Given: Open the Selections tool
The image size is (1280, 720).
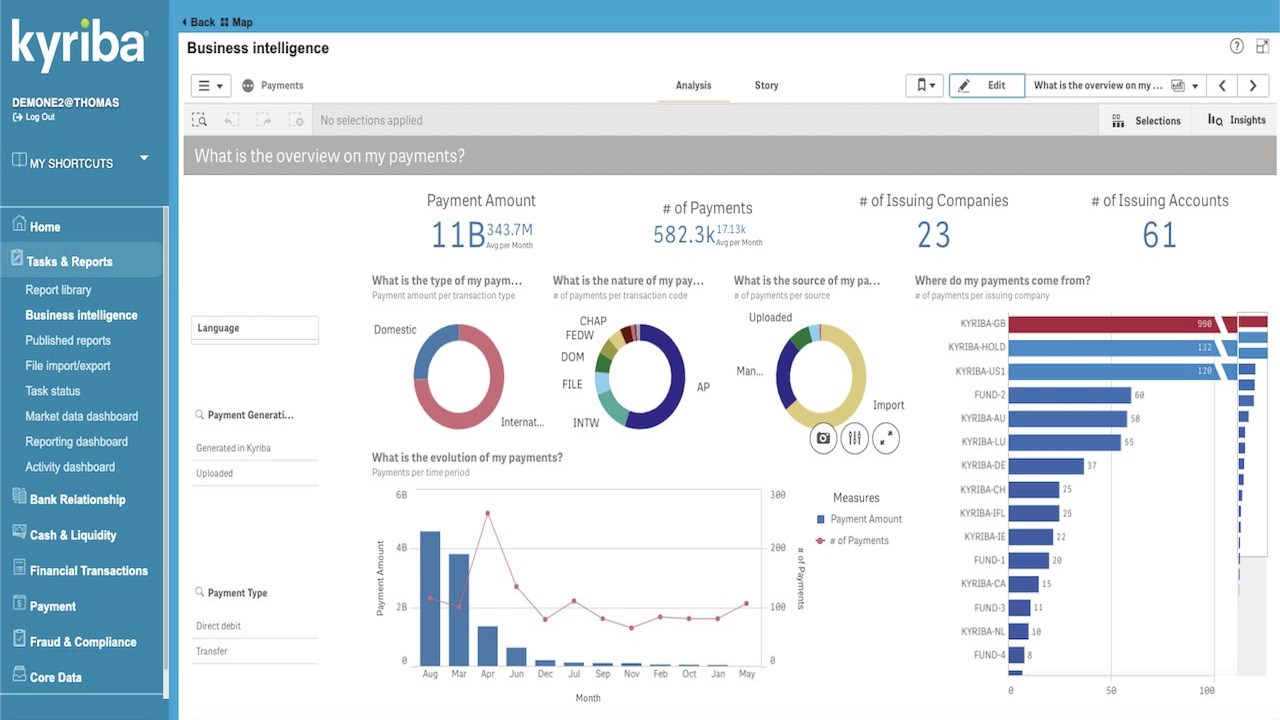Looking at the screenshot, I should point(1147,120).
